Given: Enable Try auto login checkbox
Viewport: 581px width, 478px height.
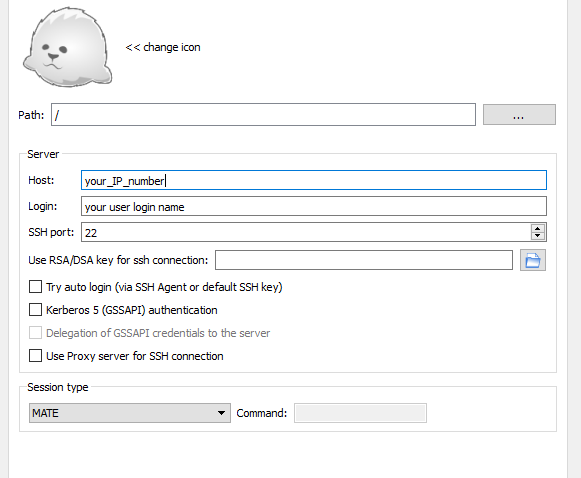Looking at the screenshot, I should click(x=35, y=287).
